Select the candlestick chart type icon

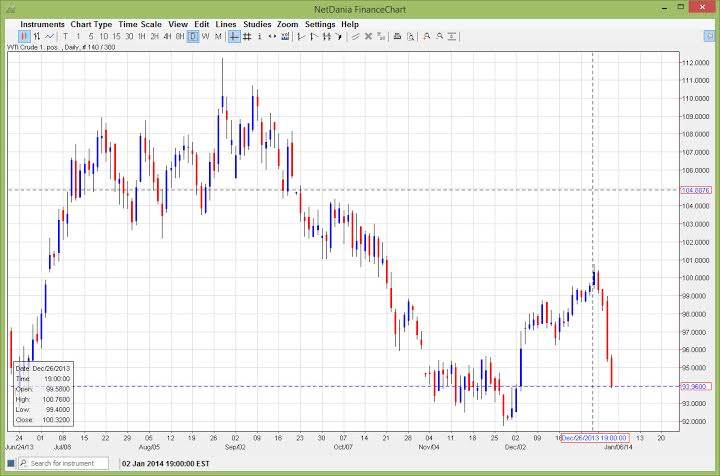pyautogui.click(x=25, y=36)
